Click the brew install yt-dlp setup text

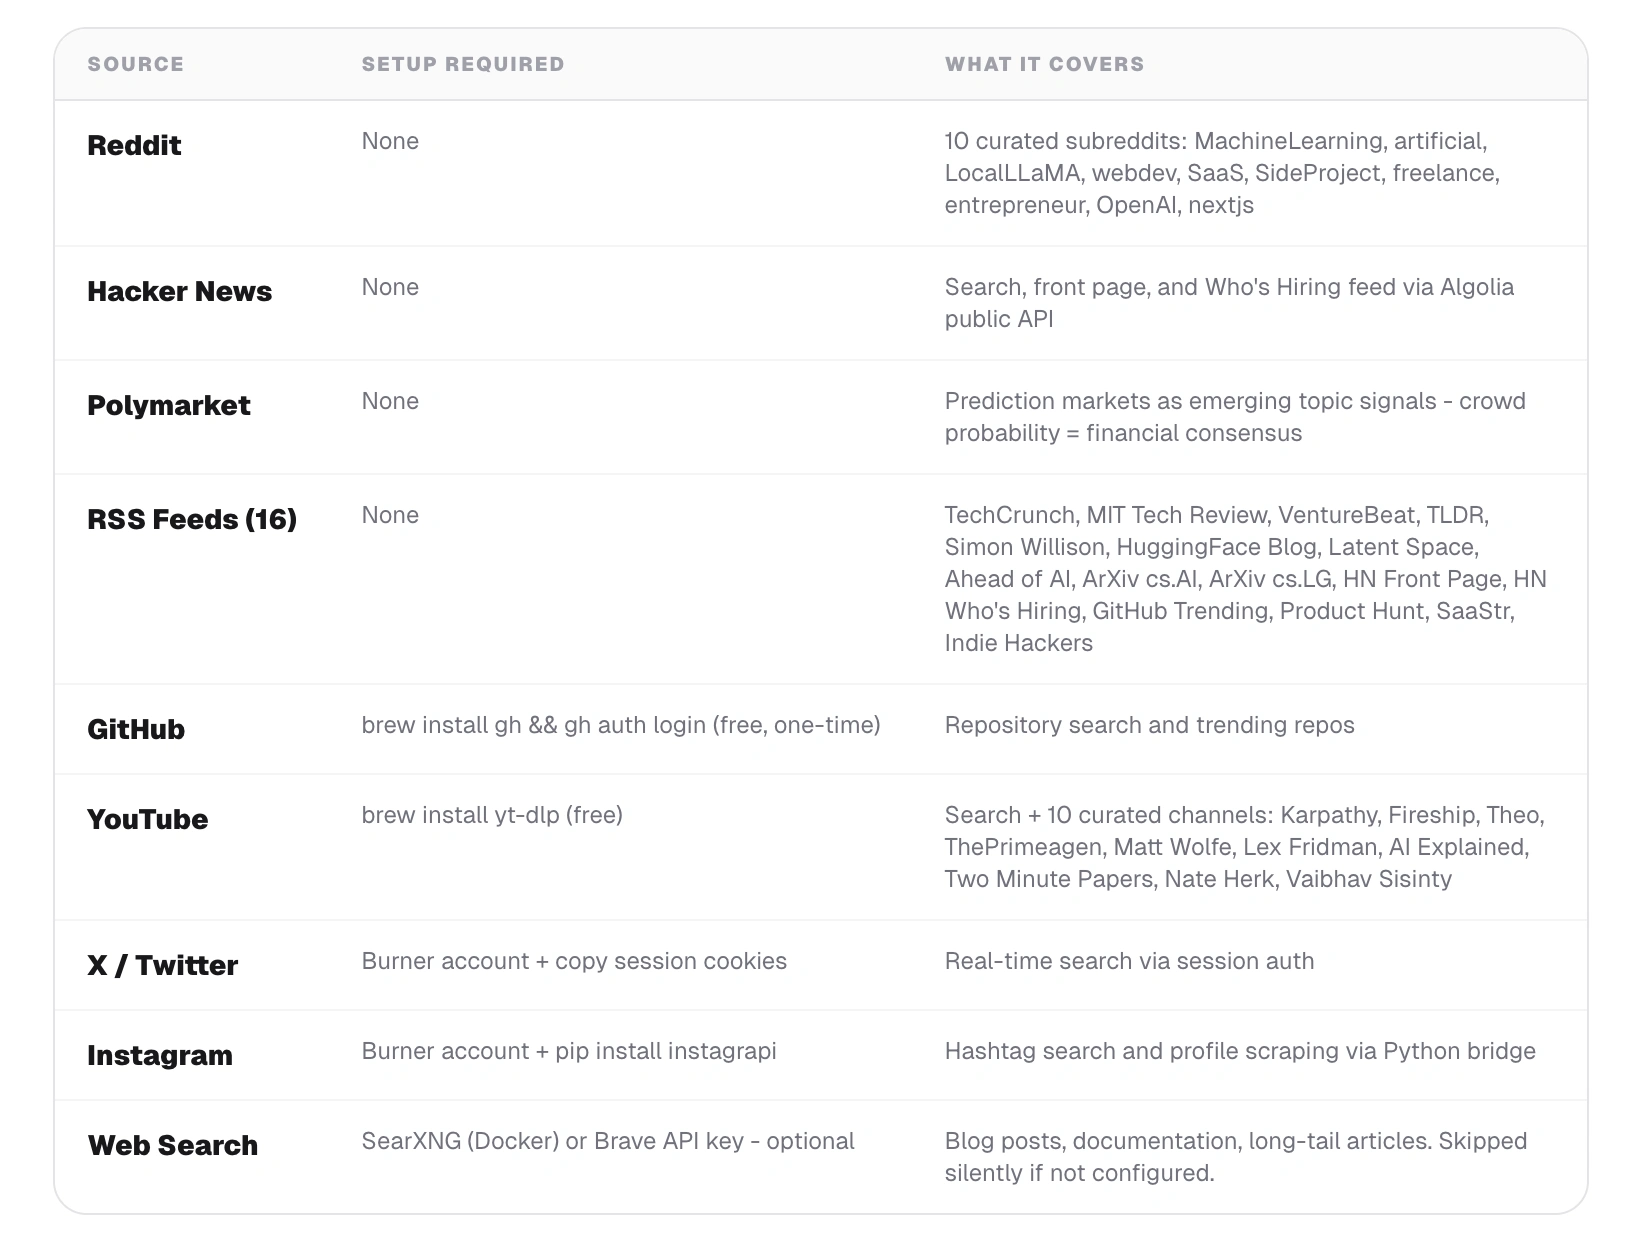(x=492, y=815)
